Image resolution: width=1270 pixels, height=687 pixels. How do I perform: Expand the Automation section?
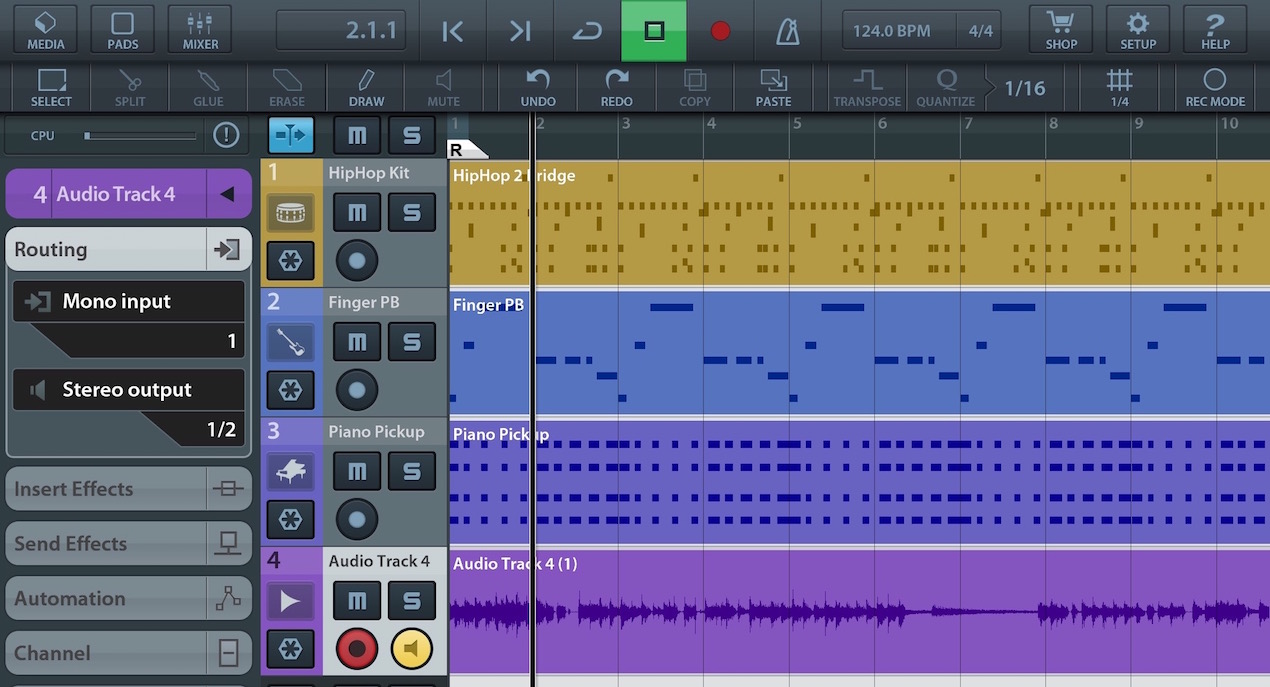pyautogui.click(x=128, y=599)
